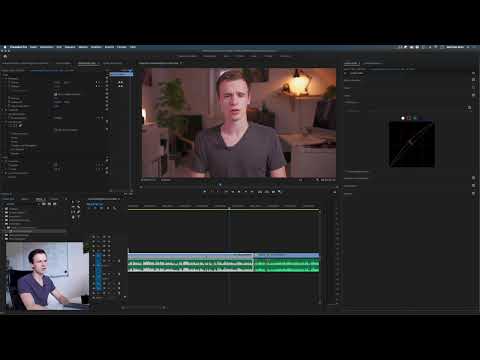Screen dimensions: 480x360
Task: Switch to the active Effect Controls tab
Action: coord(87,63)
